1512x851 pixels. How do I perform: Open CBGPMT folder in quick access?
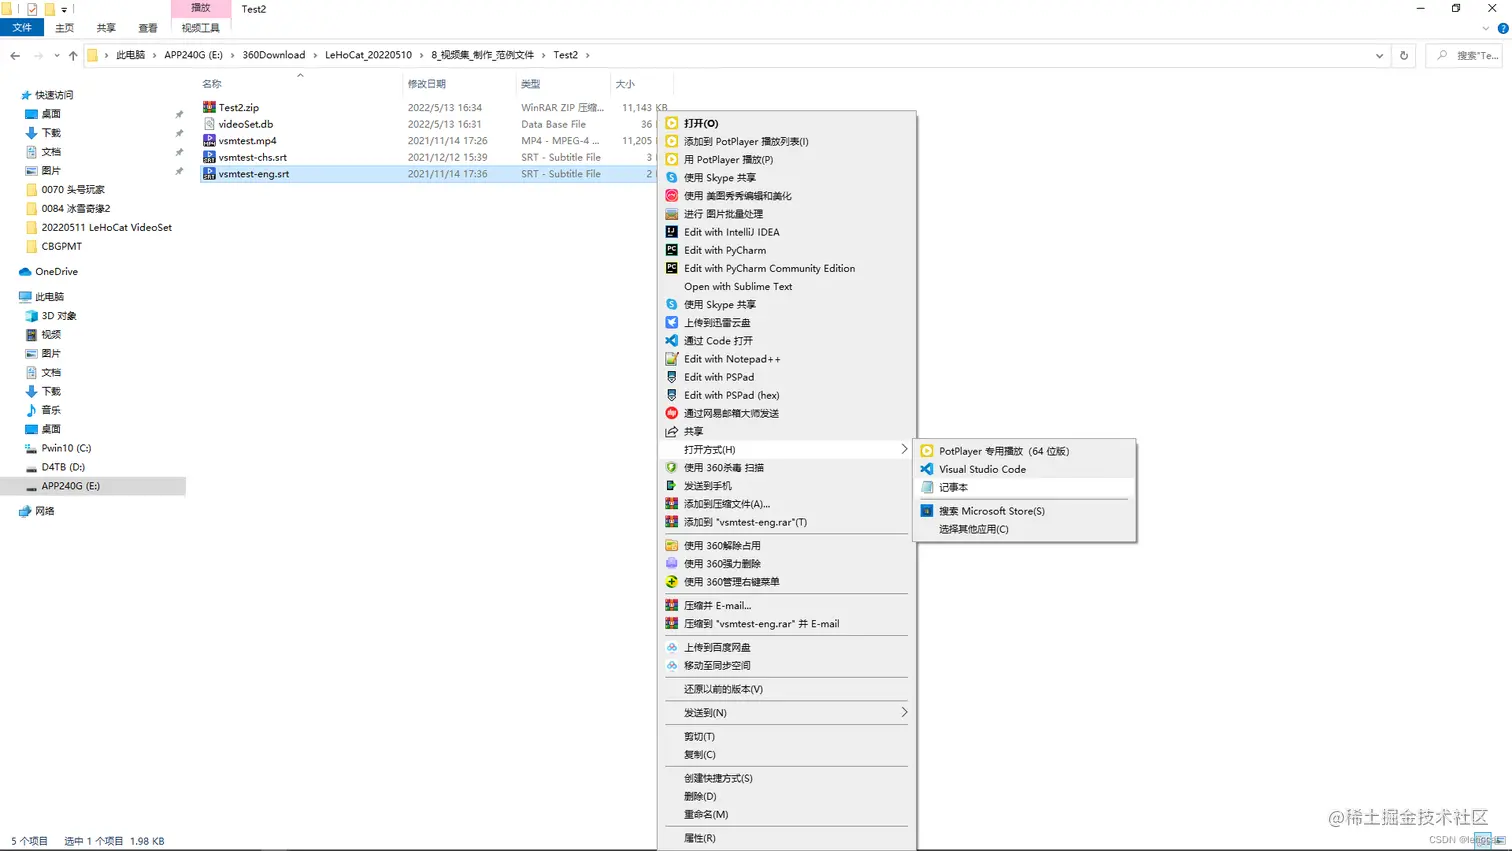(x=62, y=246)
